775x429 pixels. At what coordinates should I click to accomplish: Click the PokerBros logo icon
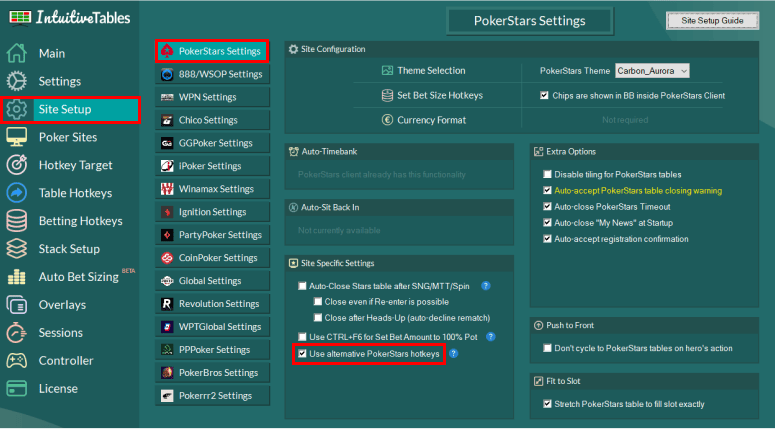tap(167, 372)
